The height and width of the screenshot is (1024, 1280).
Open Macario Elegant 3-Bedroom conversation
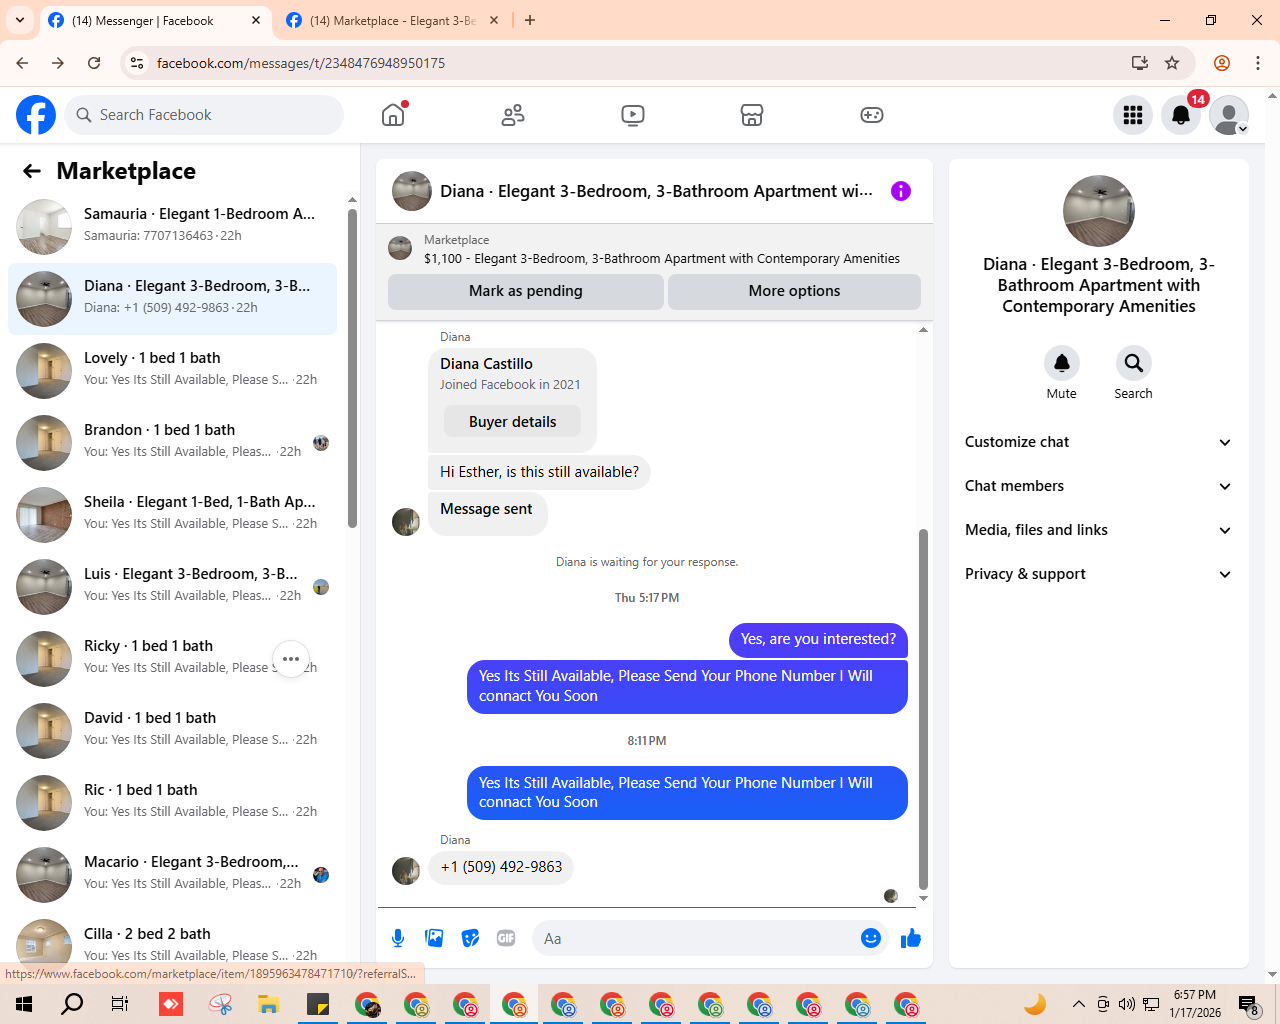click(x=172, y=875)
